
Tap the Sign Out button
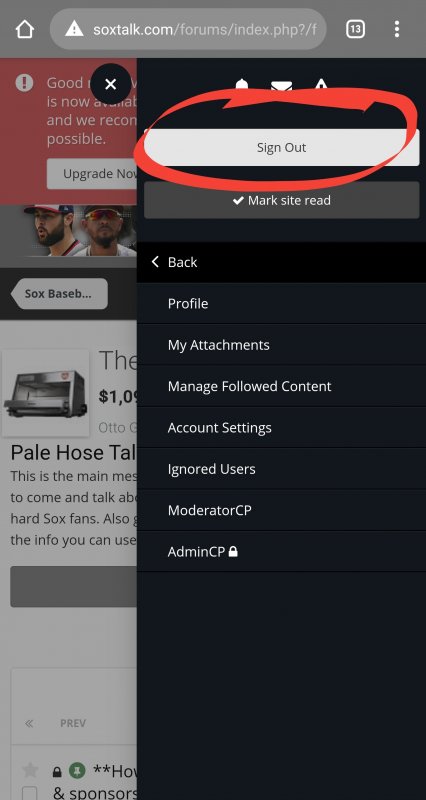(282, 147)
